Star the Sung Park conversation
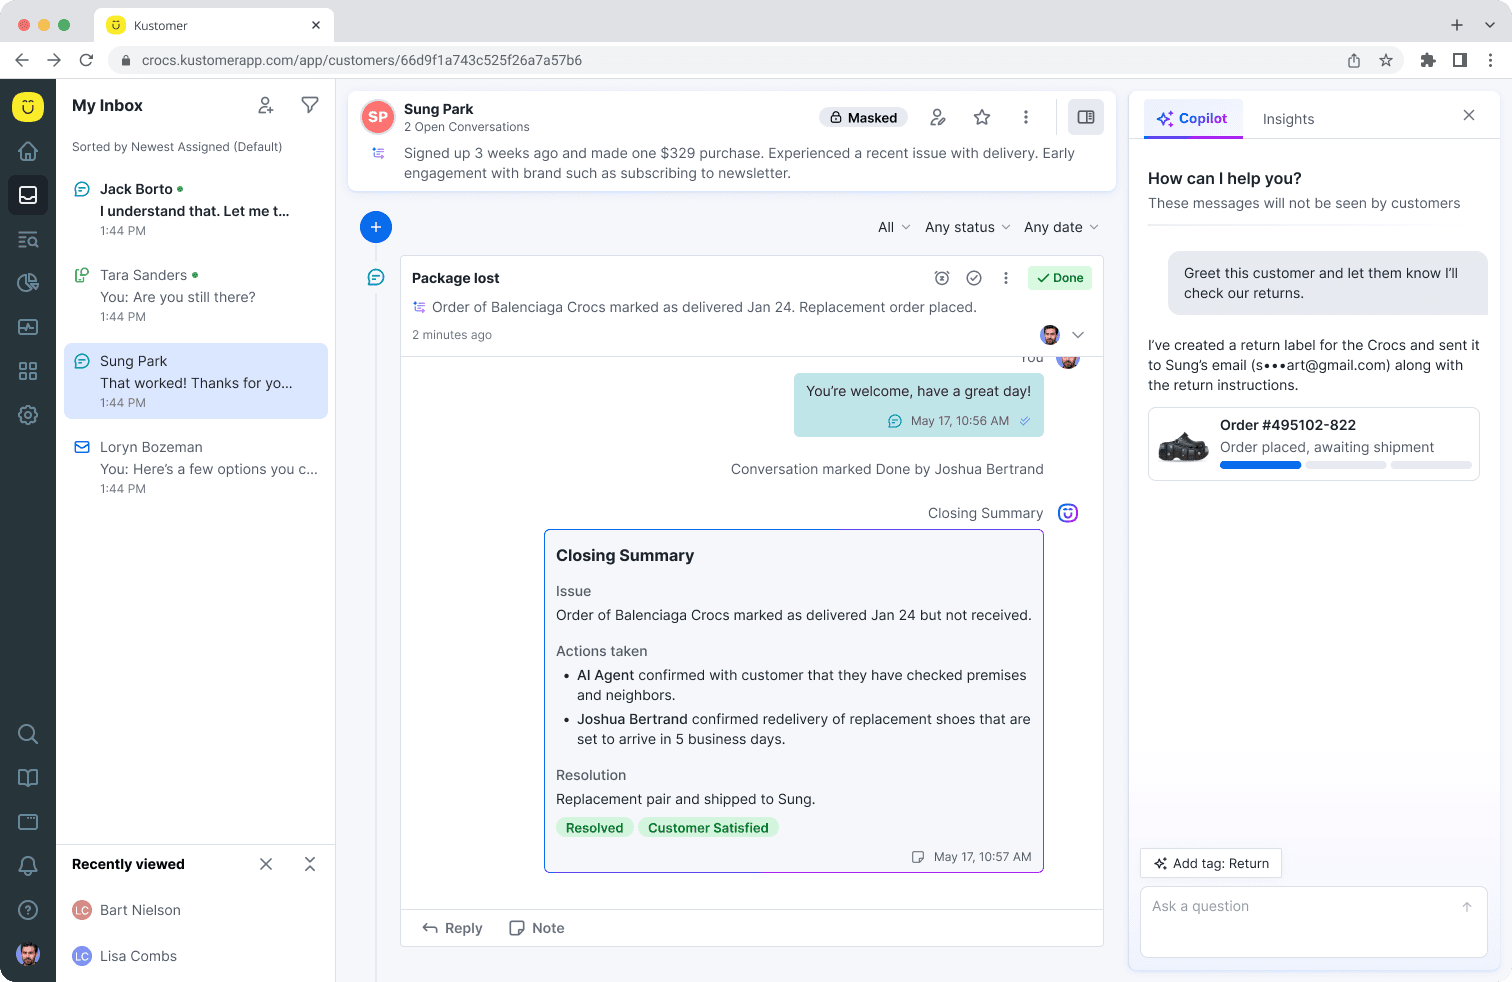This screenshot has width=1512, height=982. (x=982, y=117)
